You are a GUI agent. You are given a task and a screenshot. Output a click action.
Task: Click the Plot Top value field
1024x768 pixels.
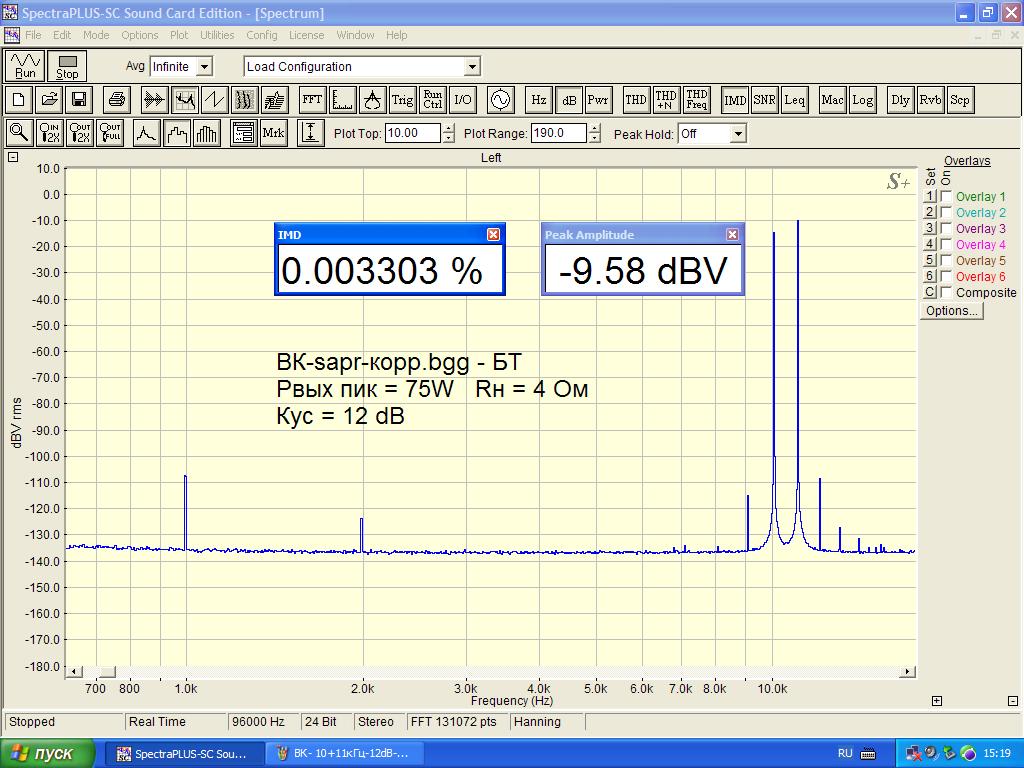click(411, 133)
